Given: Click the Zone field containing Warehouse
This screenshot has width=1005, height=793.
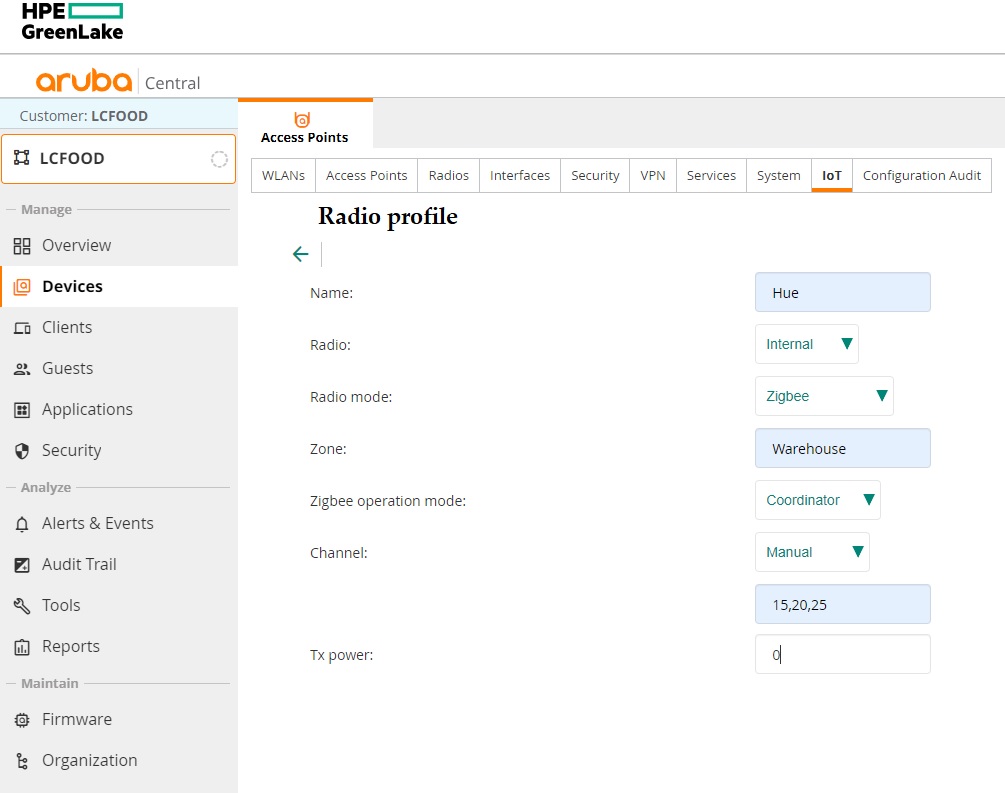Looking at the screenshot, I should (x=842, y=449).
